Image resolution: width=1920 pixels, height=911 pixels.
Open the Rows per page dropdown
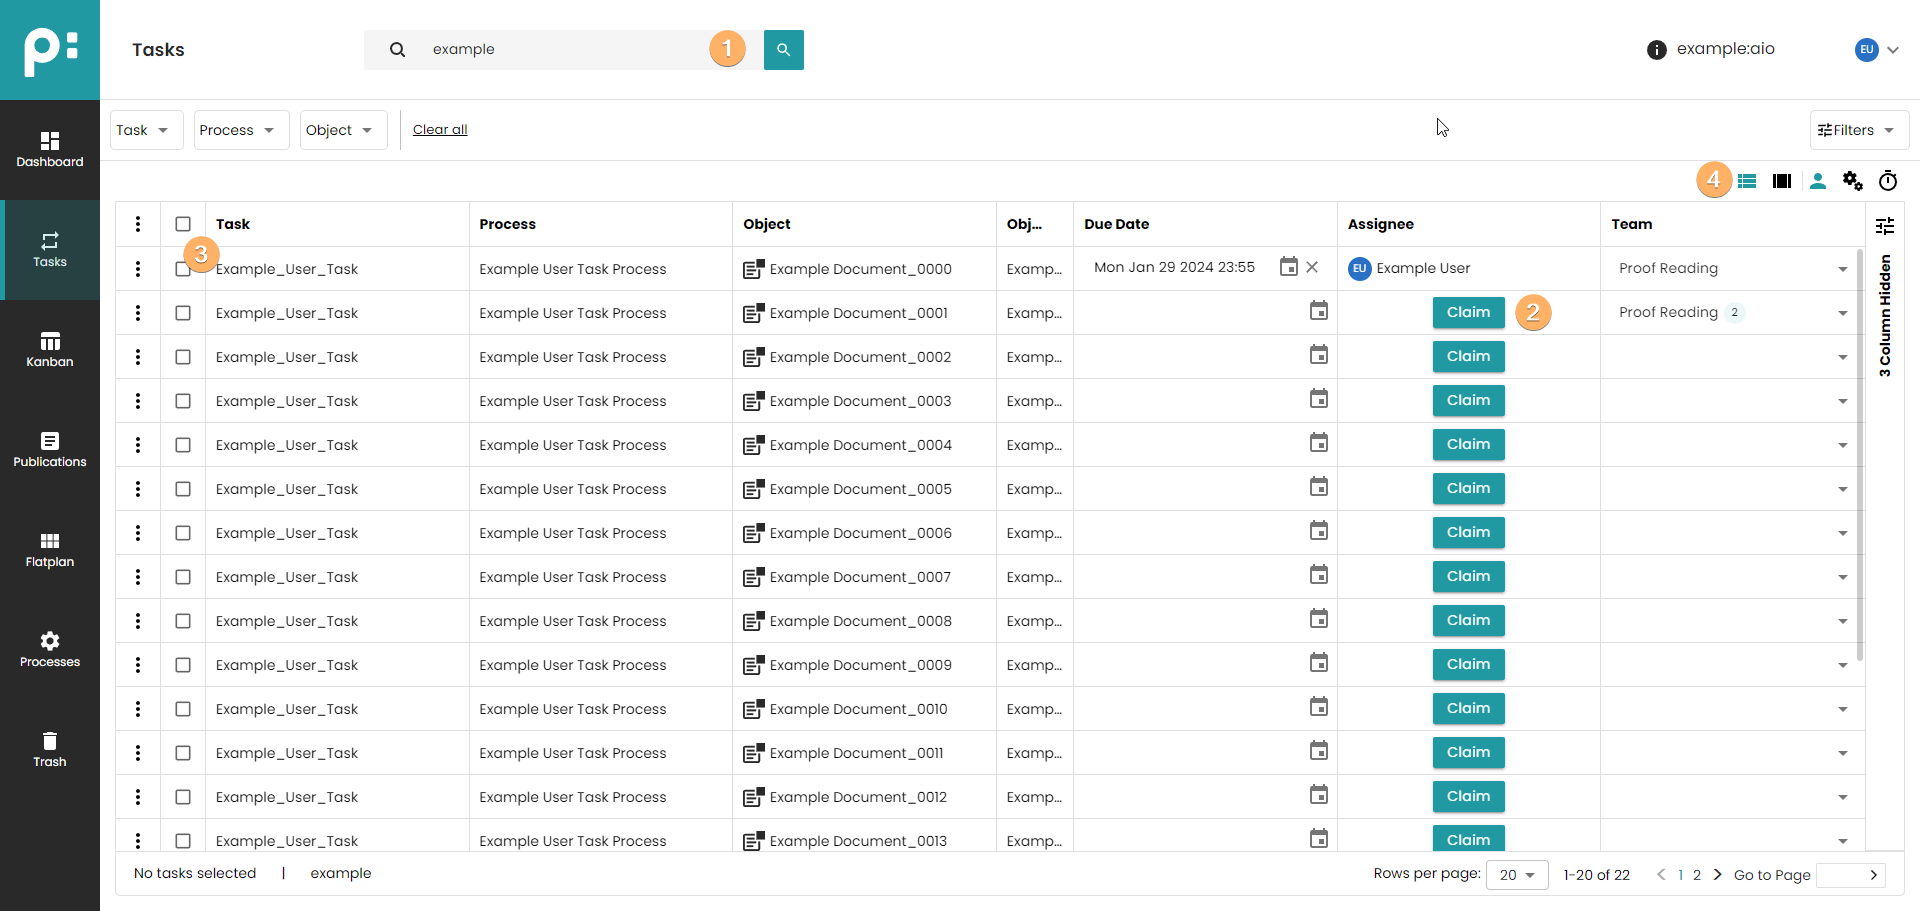[x=1516, y=875]
